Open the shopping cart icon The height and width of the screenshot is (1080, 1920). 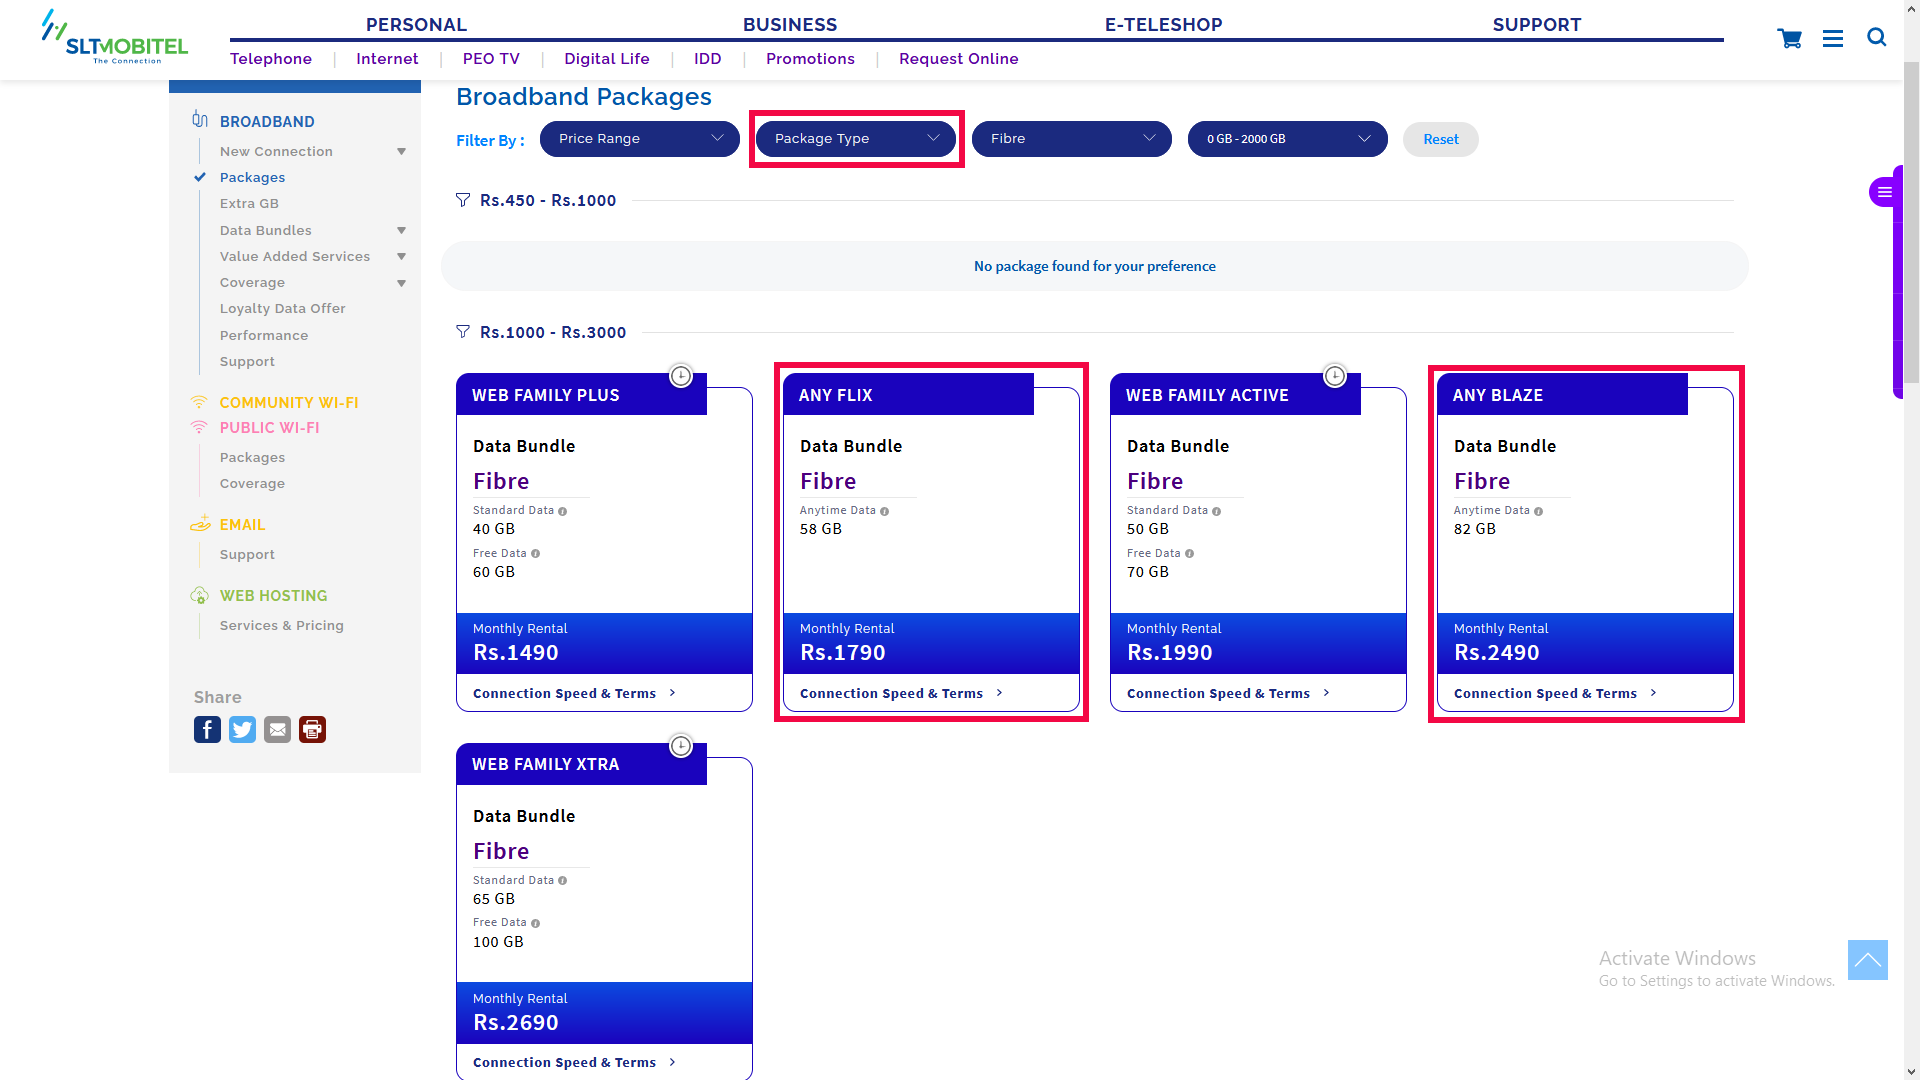tap(1789, 38)
